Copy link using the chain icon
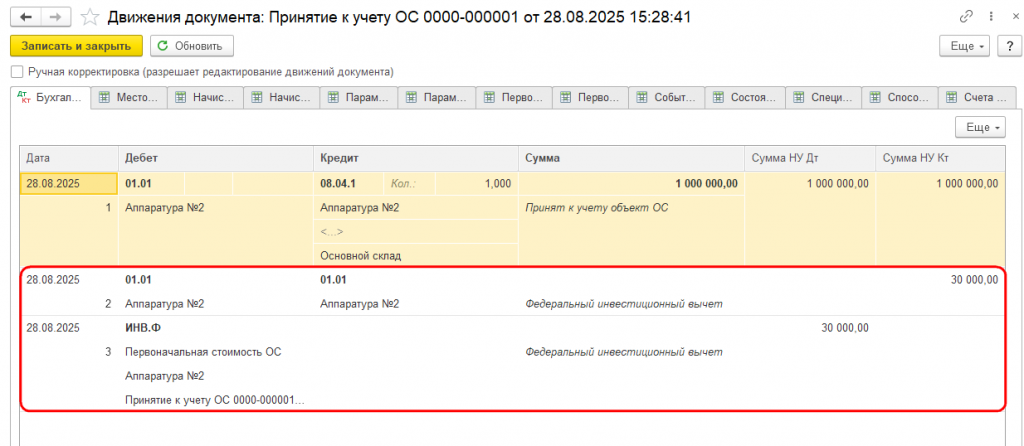Image resolution: width=1024 pixels, height=446 pixels. click(965, 18)
